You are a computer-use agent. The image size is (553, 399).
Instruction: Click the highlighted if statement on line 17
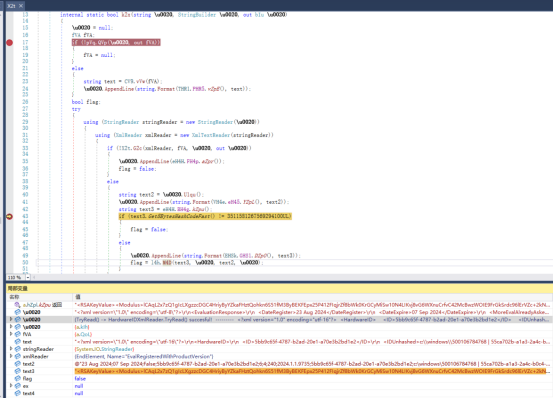pos(116,43)
